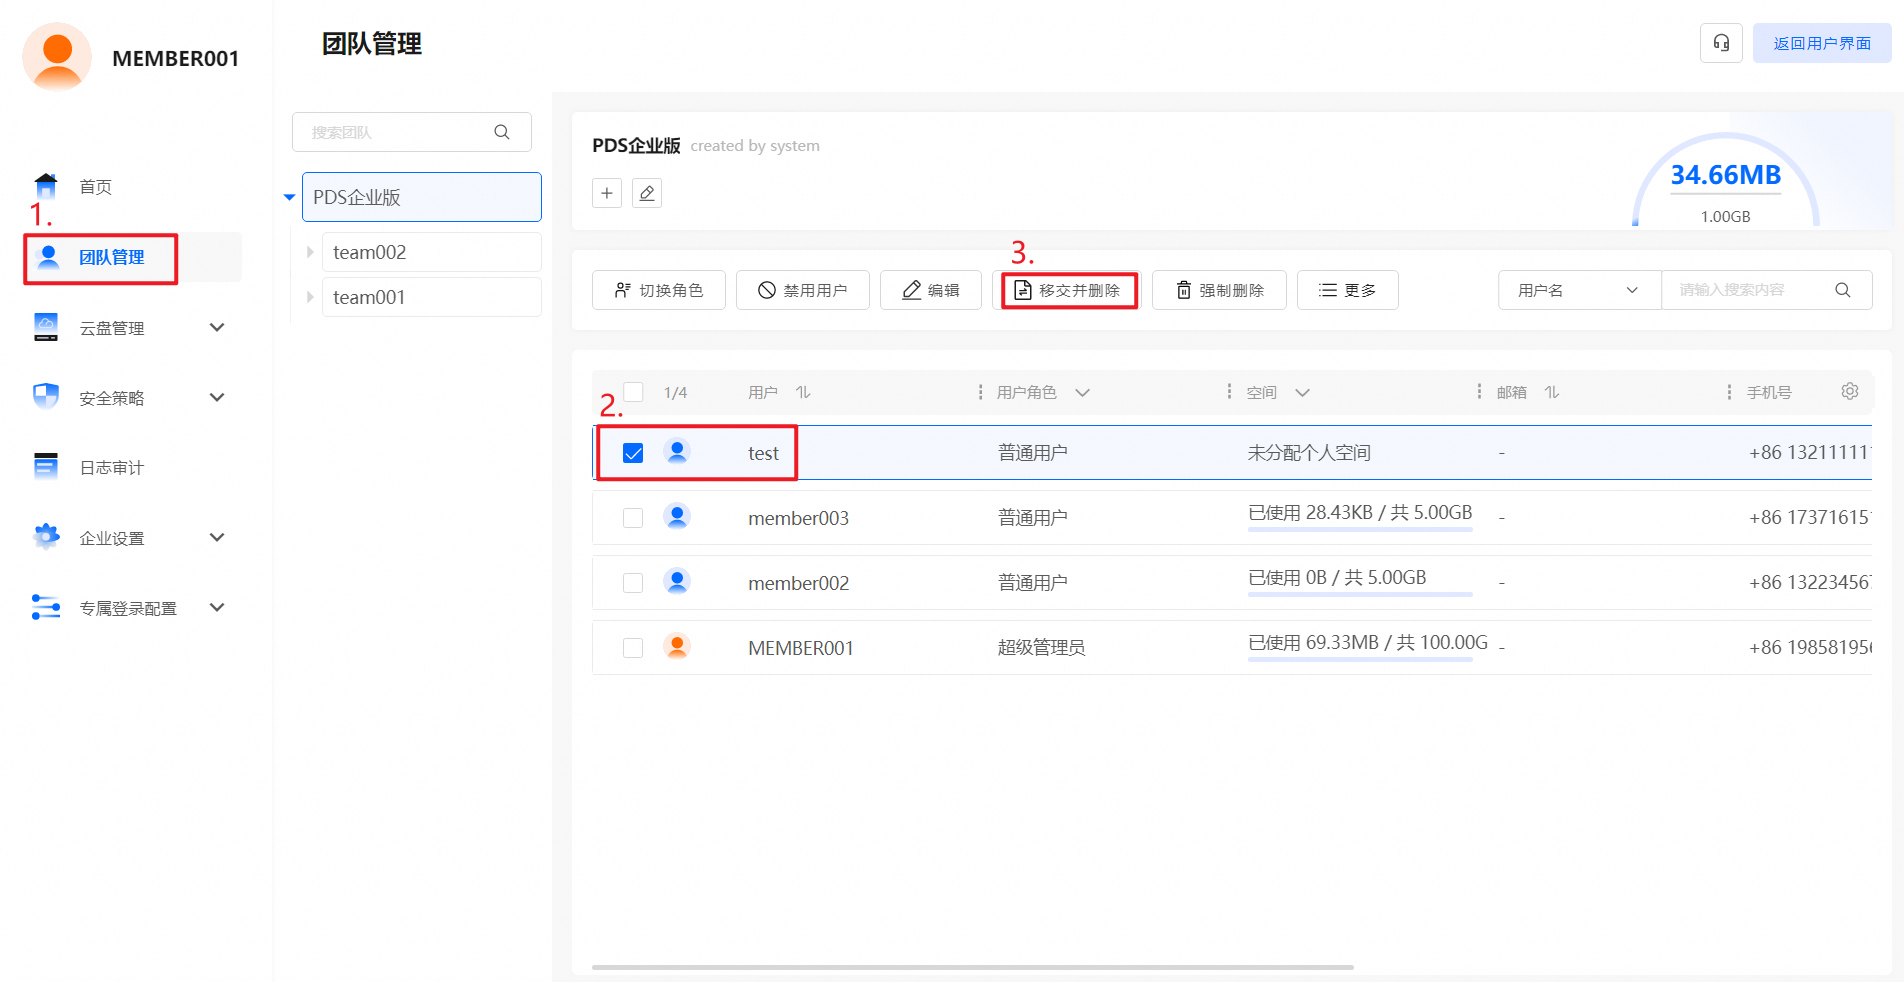
Task: Open the 更多 actions button
Action: click(x=1348, y=290)
